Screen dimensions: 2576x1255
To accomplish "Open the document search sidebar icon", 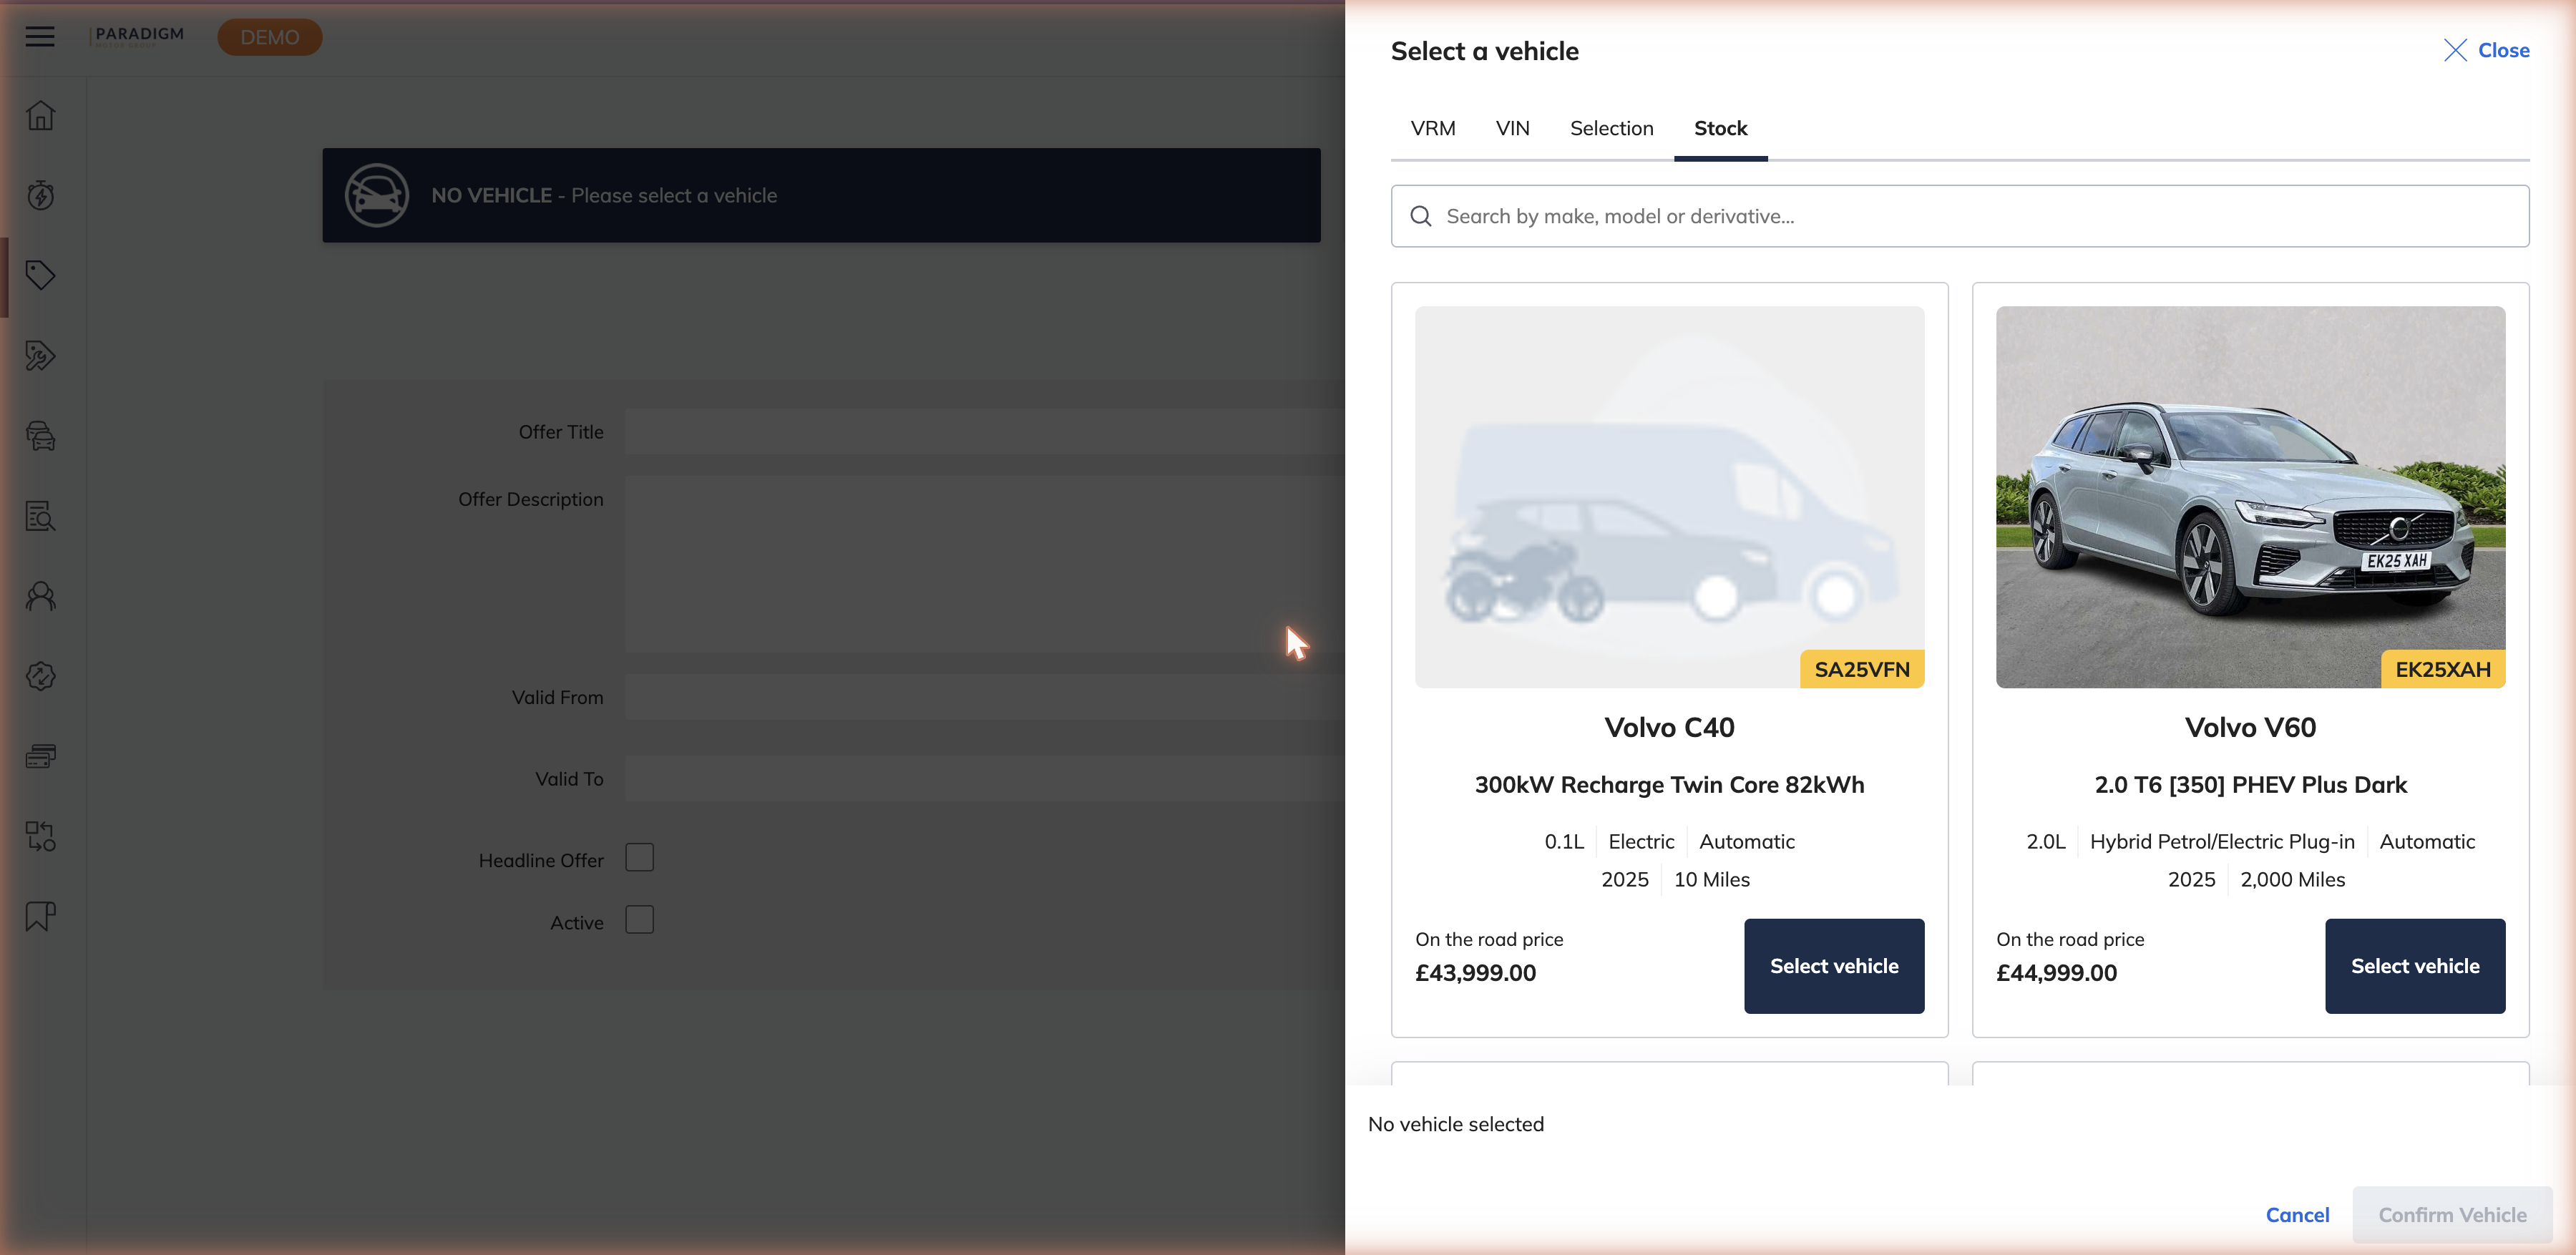I will click(x=40, y=516).
